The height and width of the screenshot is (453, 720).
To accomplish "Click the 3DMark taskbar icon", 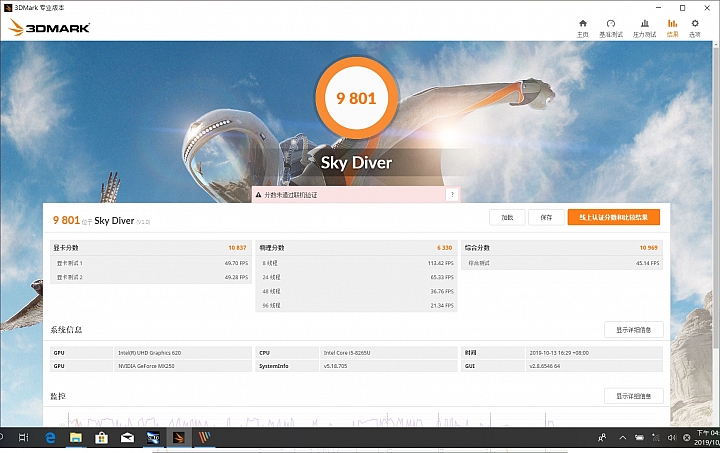I will (x=179, y=438).
